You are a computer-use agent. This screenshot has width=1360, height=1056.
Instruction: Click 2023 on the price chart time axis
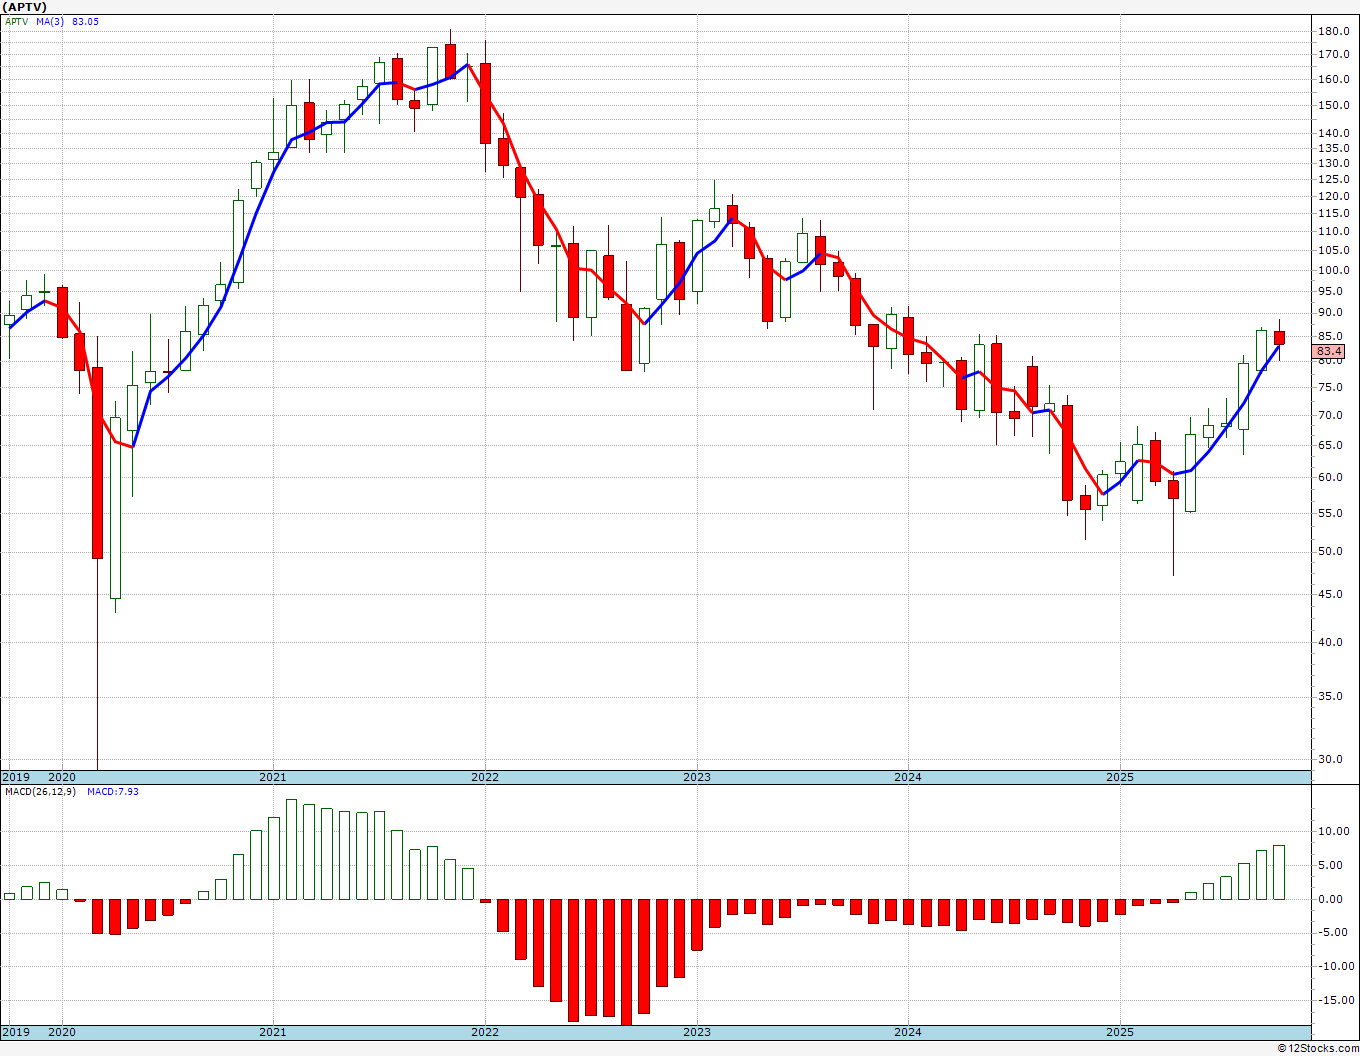(697, 777)
